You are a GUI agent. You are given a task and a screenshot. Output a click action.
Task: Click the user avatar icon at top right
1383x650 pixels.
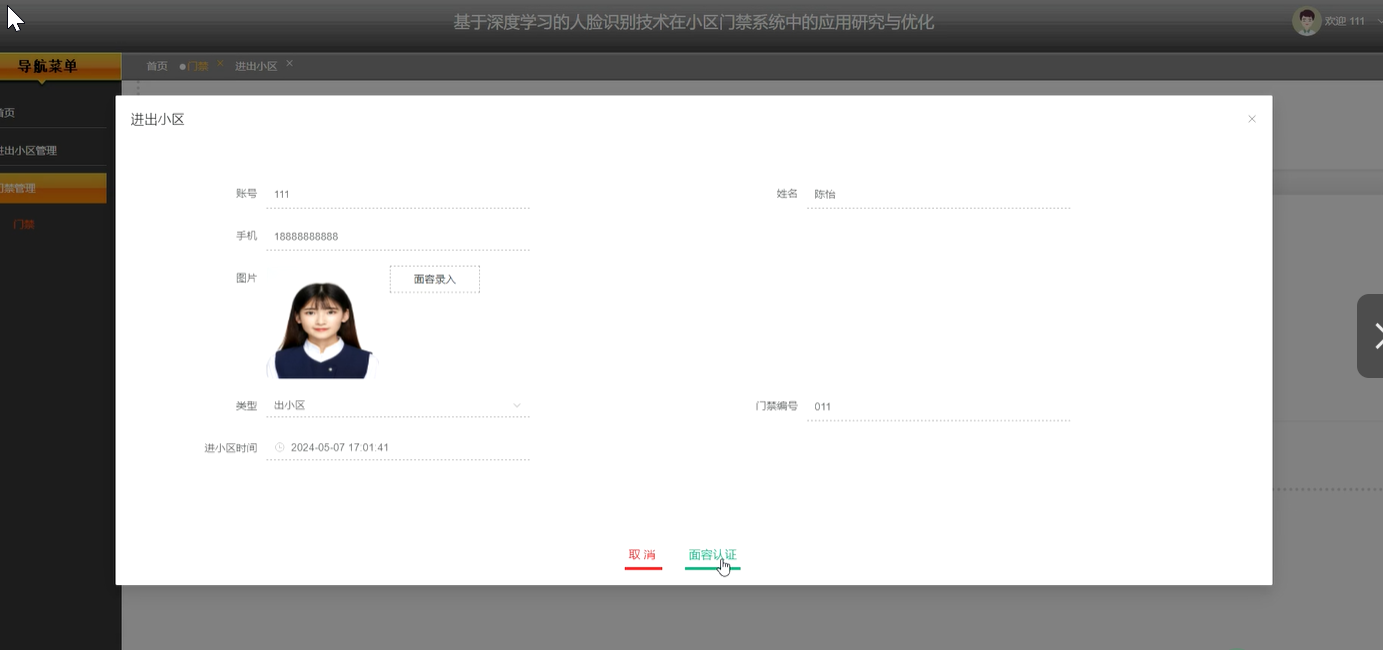click(x=1306, y=21)
